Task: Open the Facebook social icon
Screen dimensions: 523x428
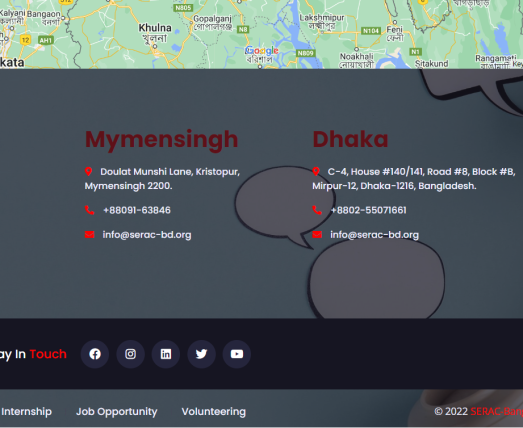Action: 95,354
